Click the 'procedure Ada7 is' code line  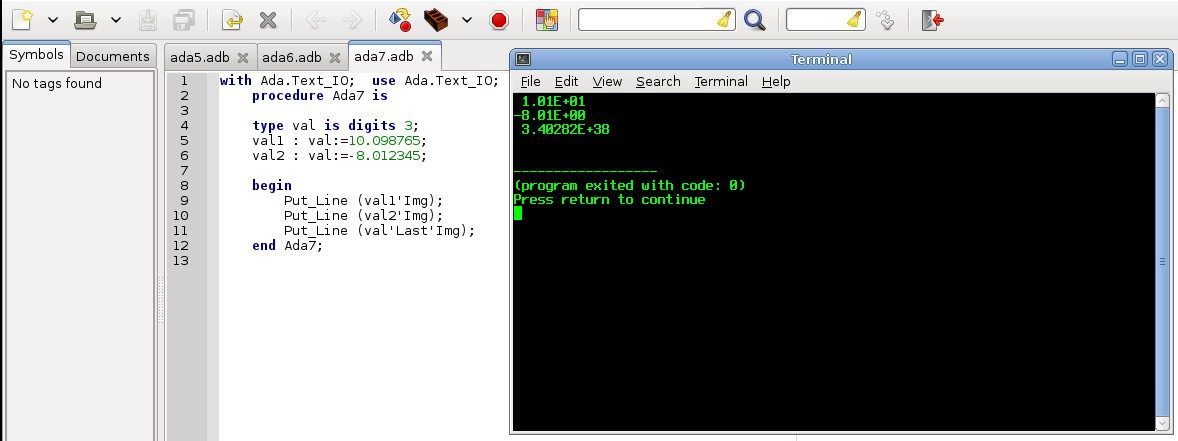319,95
